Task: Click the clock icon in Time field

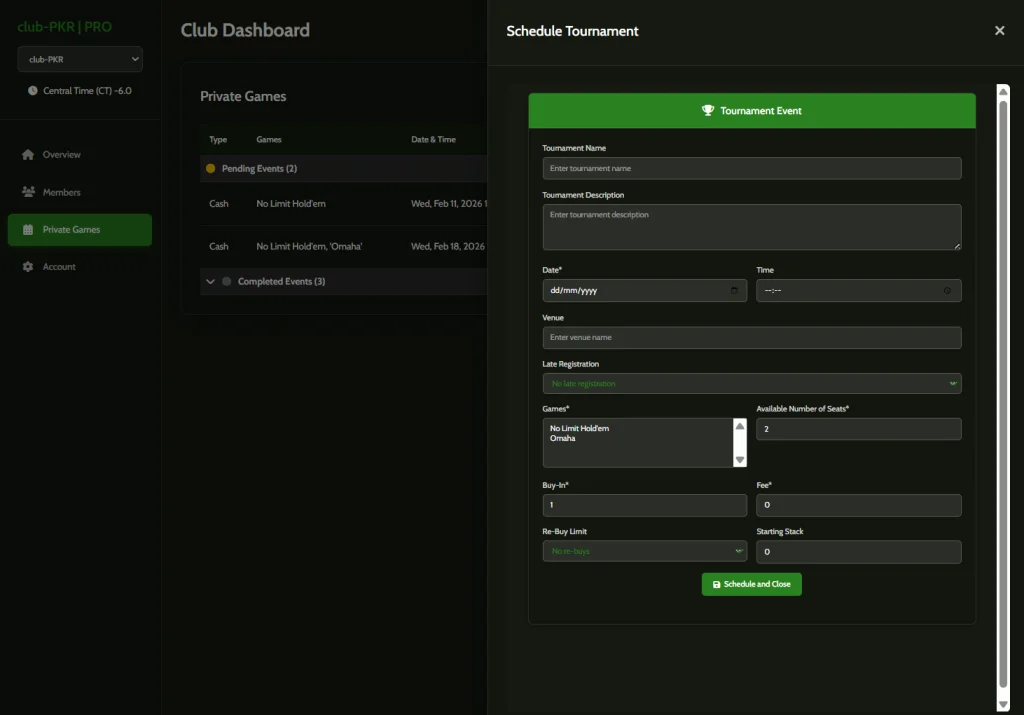Action: [947, 291]
